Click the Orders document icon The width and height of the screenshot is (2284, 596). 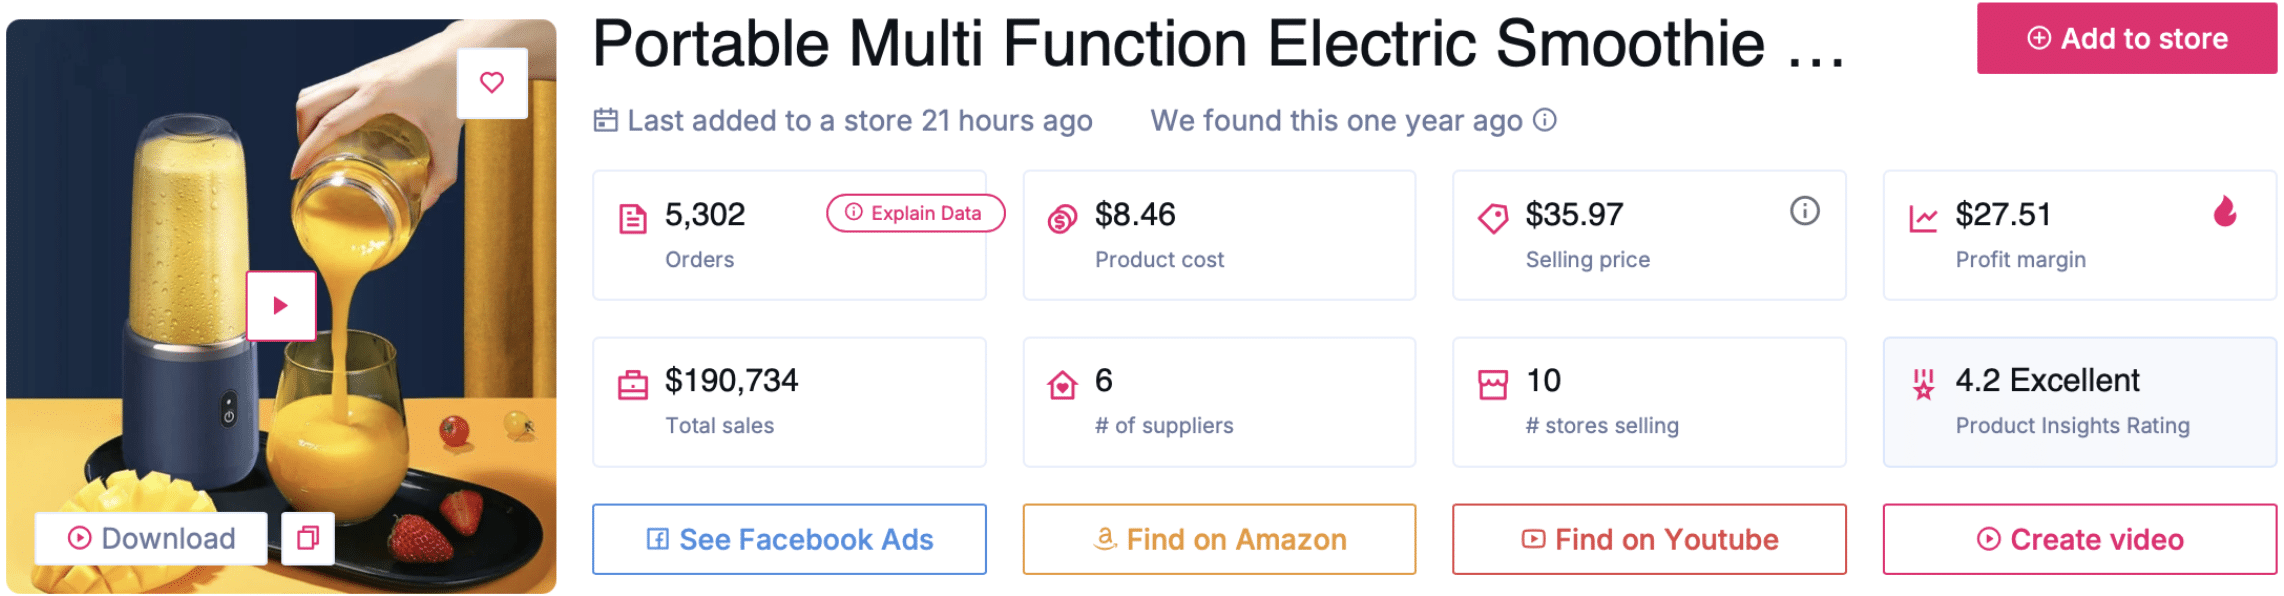pyautogui.click(x=633, y=219)
